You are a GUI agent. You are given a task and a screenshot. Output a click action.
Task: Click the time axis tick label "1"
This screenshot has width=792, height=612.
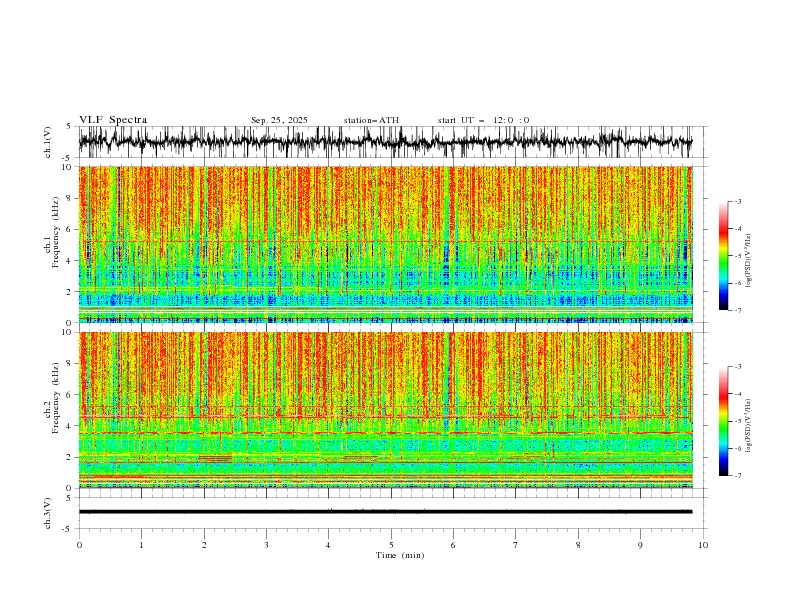click(x=141, y=545)
